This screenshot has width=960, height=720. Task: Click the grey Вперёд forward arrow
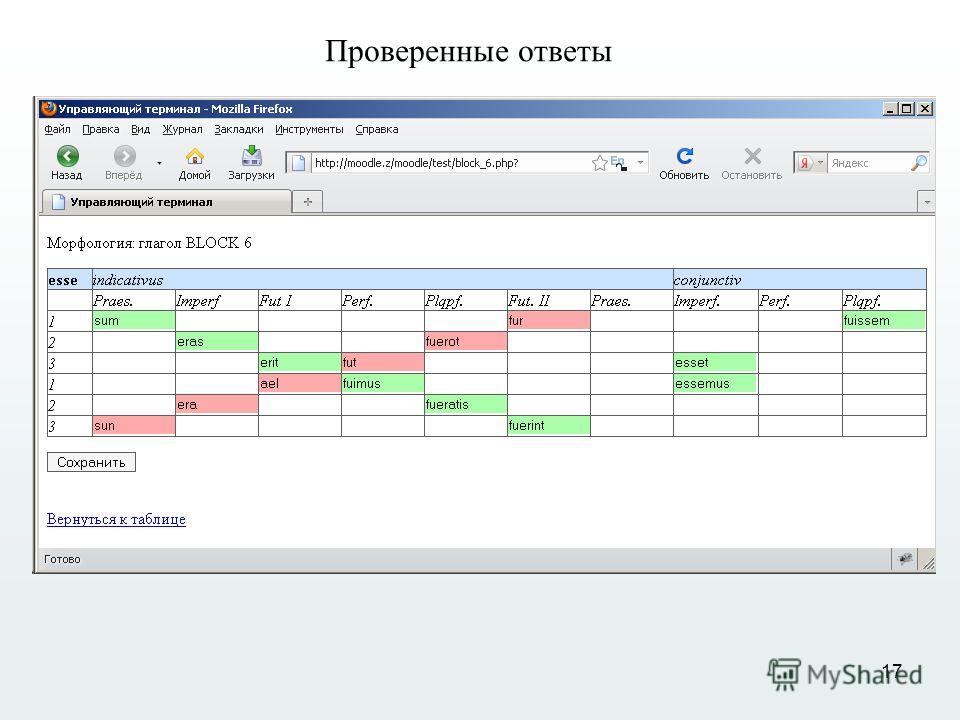(125, 156)
